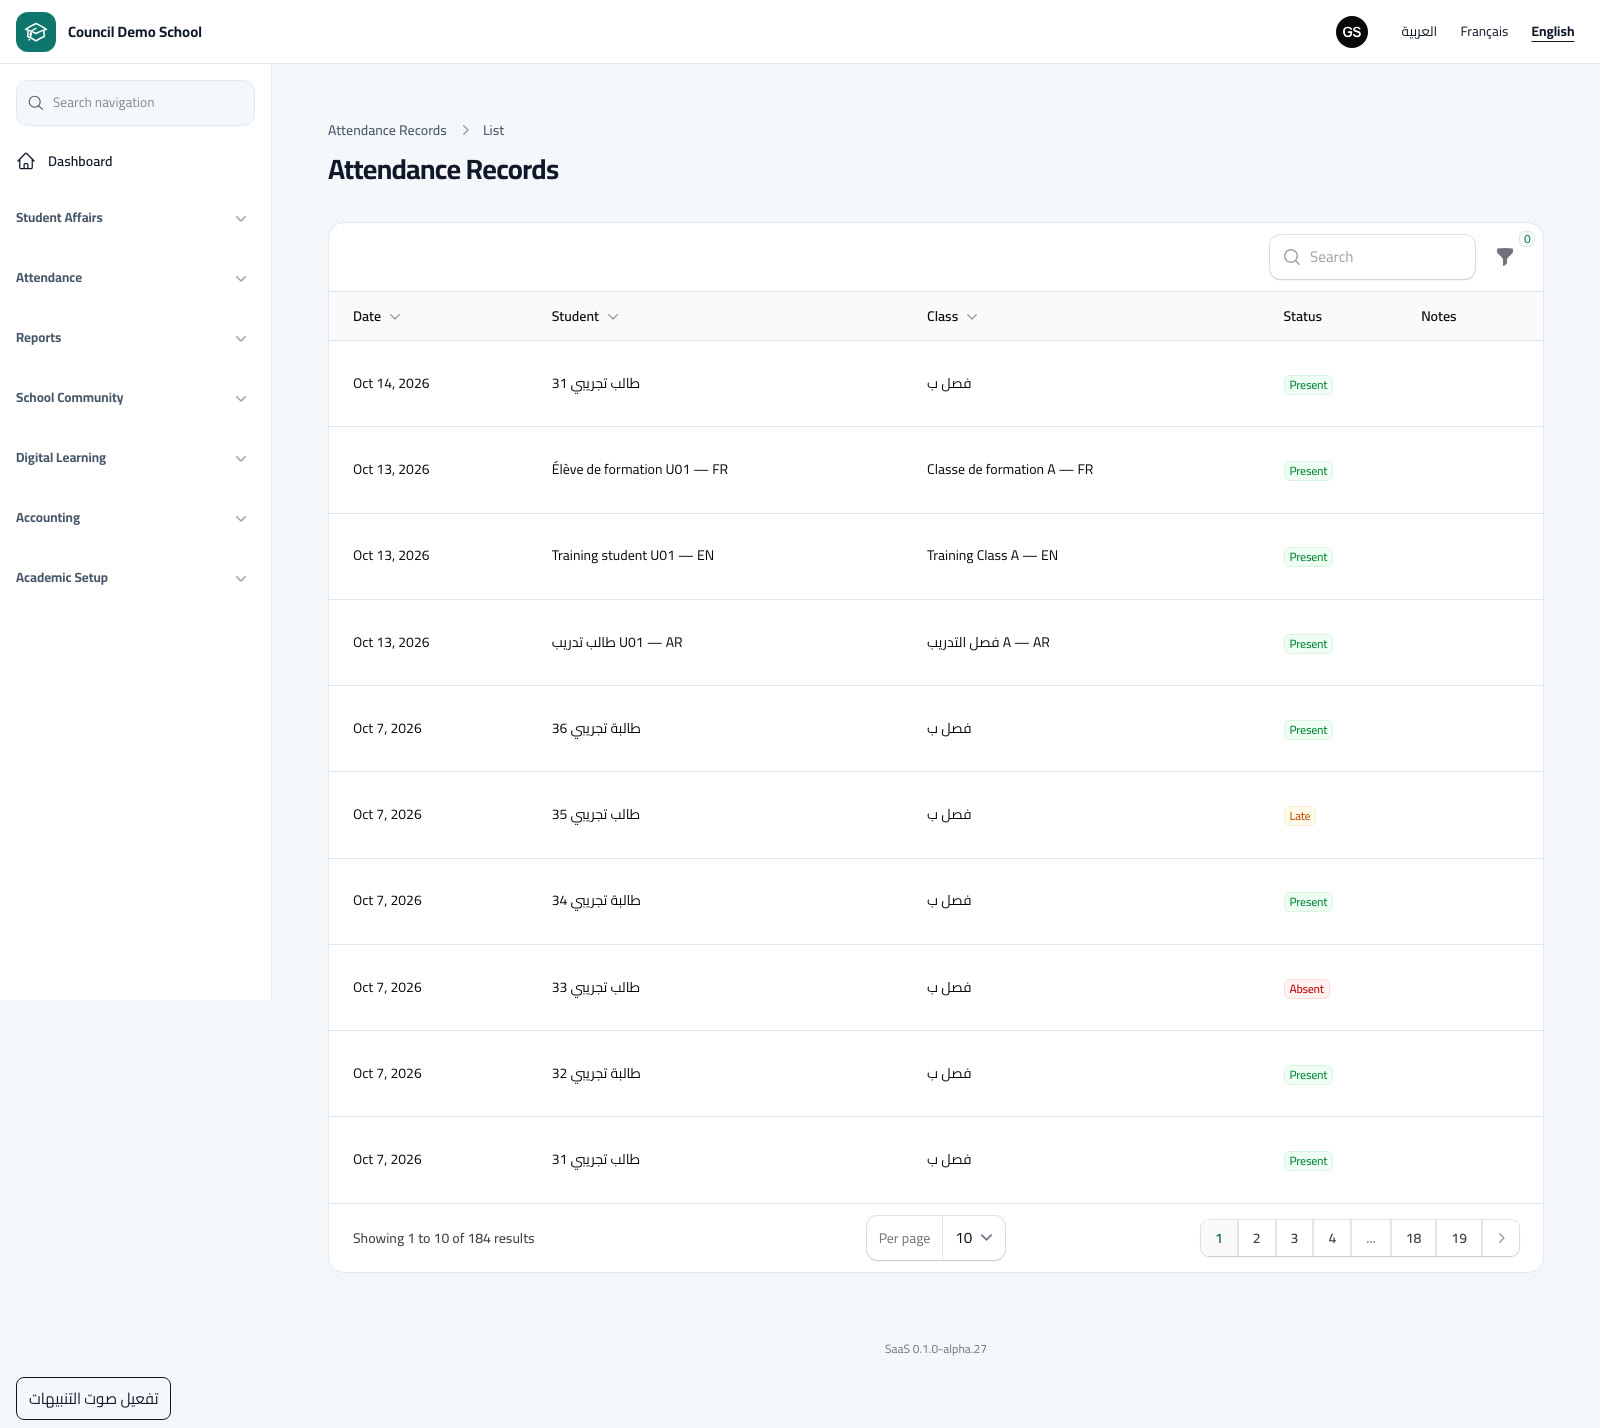Sort table by Date column
Image resolution: width=1600 pixels, height=1428 pixels.
377,316
